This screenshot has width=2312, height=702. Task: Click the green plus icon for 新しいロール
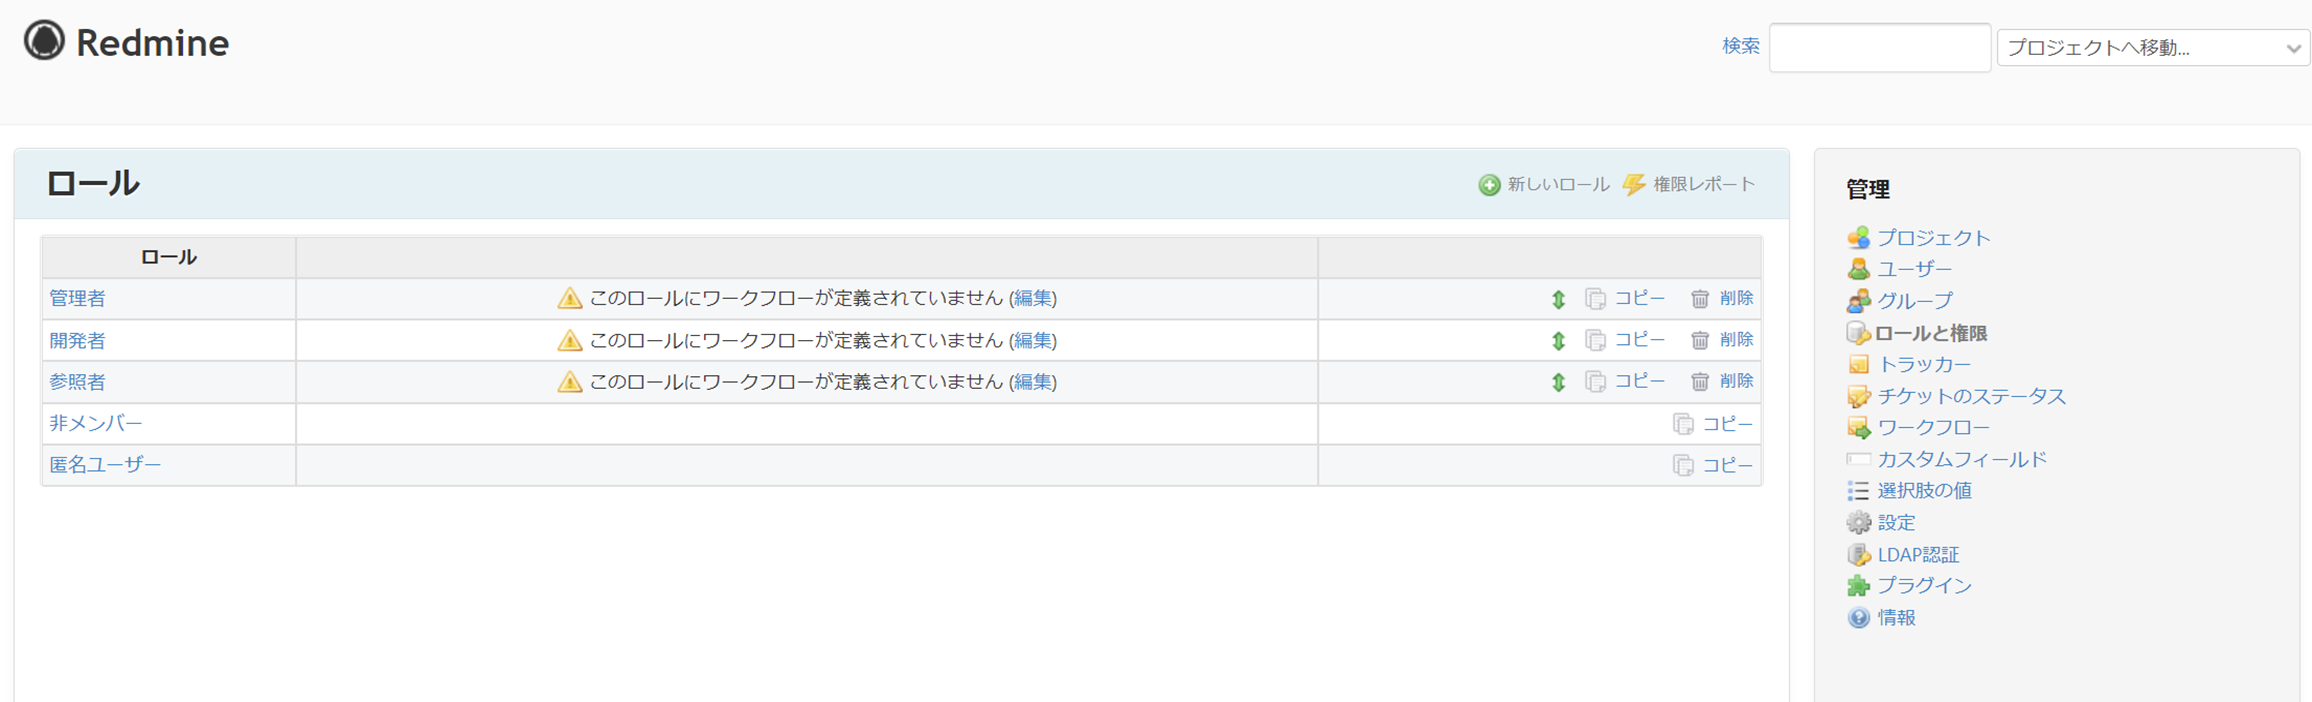(x=1489, y=185)
